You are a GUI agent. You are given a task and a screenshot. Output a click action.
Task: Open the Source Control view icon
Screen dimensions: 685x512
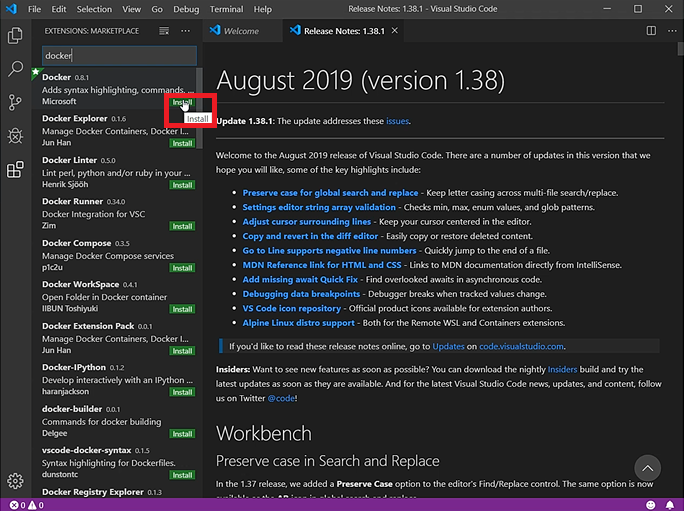coord(15,102)
